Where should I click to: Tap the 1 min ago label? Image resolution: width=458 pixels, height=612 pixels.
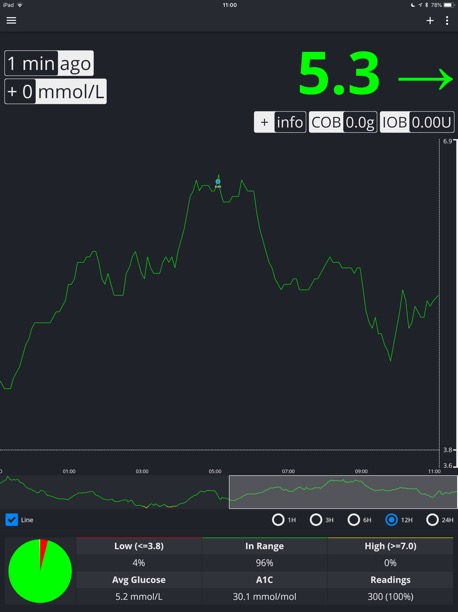click(49, 63)
